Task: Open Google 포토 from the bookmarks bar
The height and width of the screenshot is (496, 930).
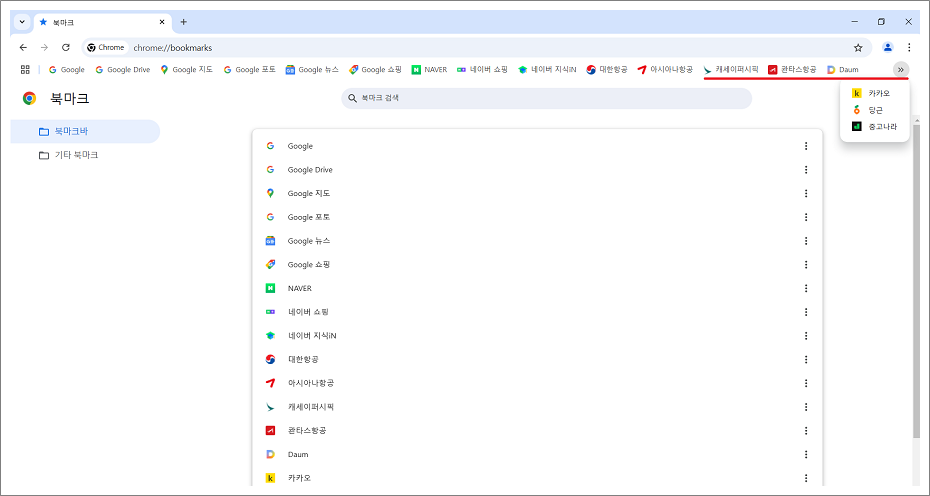Action: 249,69
